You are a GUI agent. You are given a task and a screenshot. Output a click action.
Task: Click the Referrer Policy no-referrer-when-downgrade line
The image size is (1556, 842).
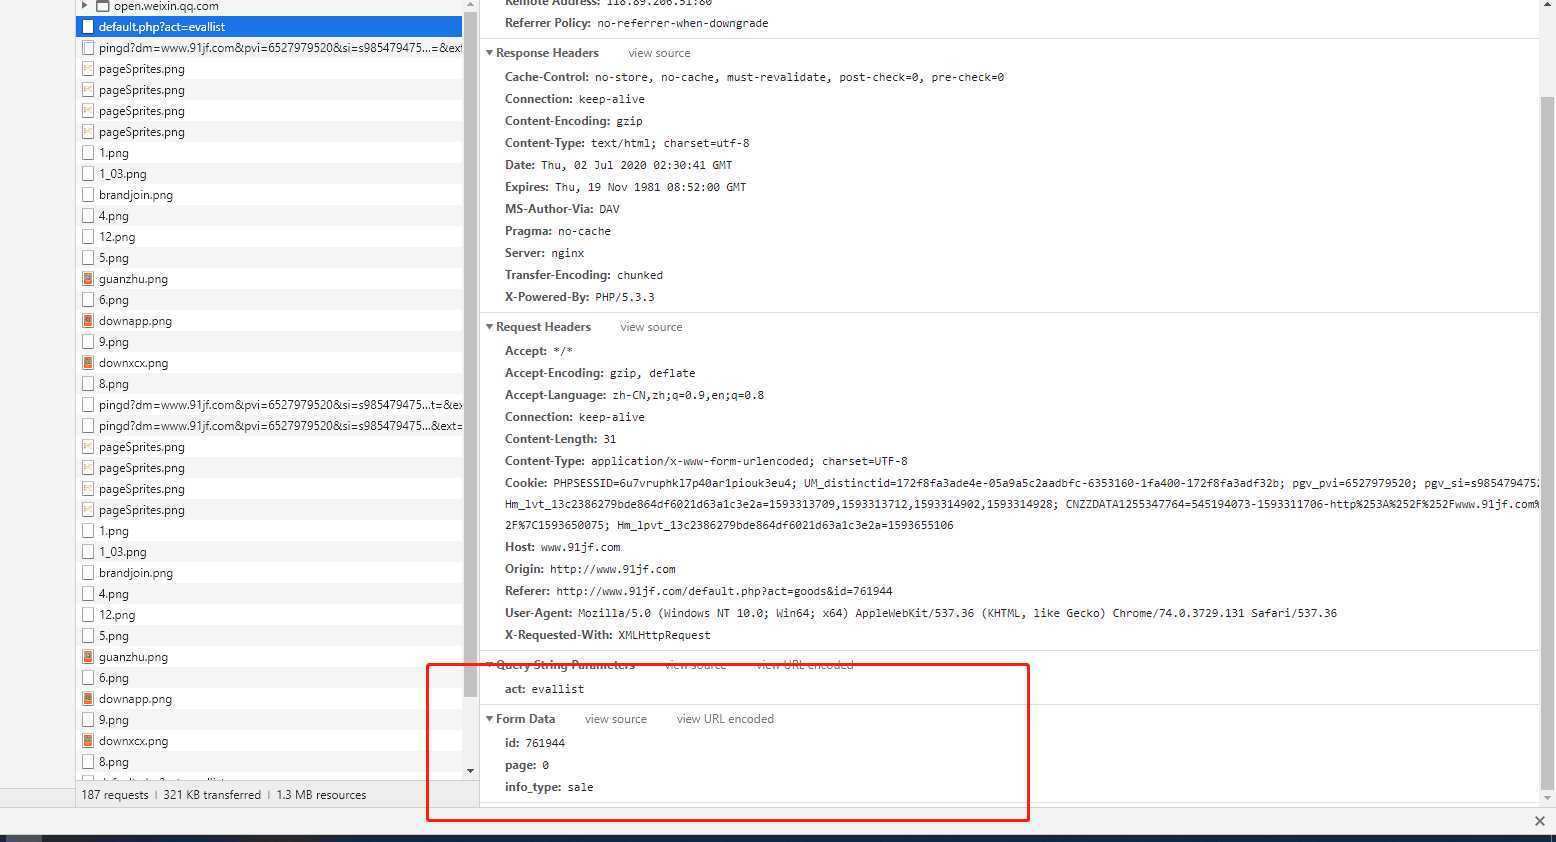636,23
